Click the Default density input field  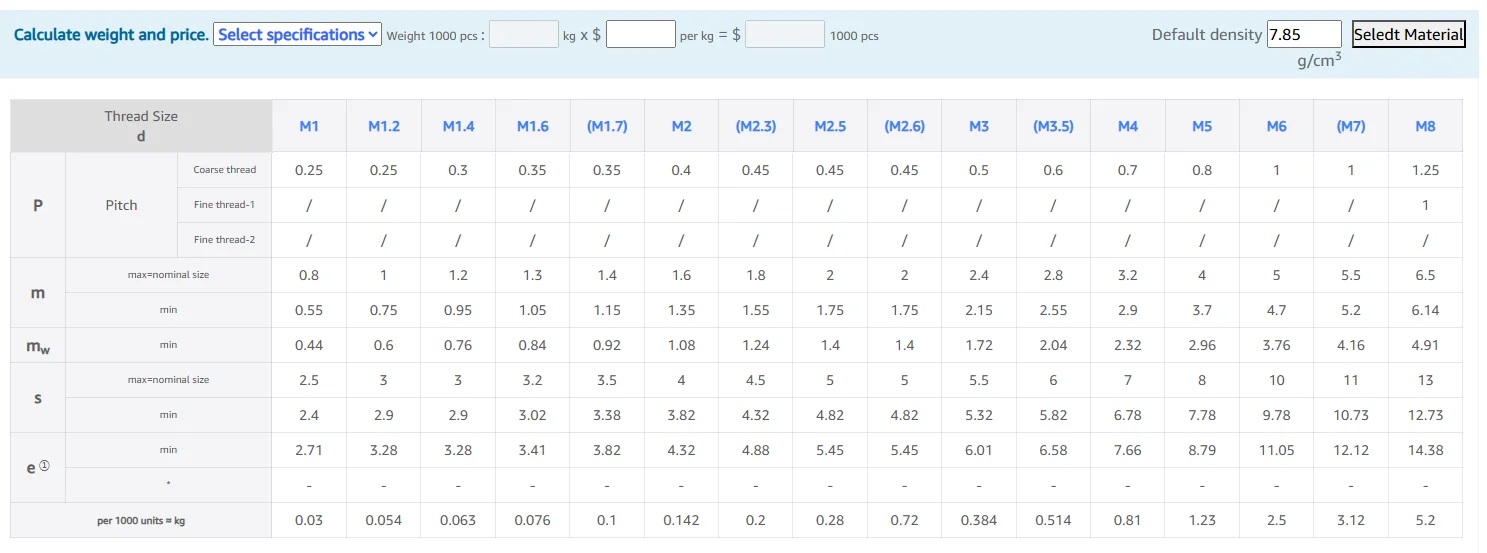point(1303,35)
